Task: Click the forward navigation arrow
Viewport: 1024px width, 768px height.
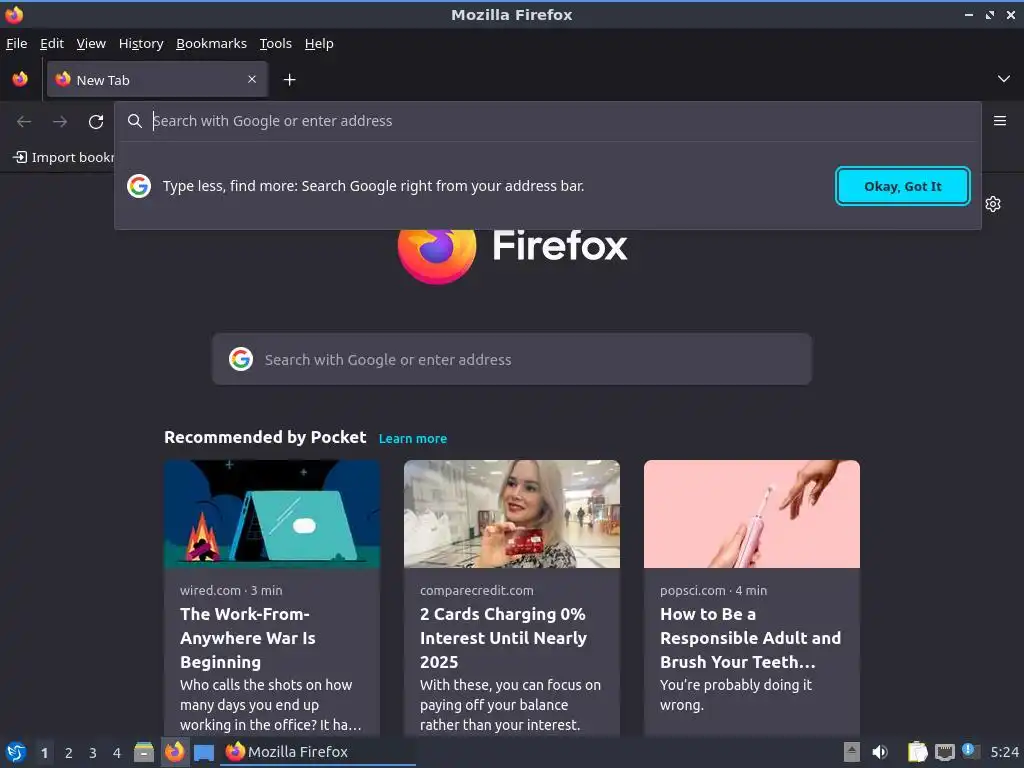Action: (60, 121)
